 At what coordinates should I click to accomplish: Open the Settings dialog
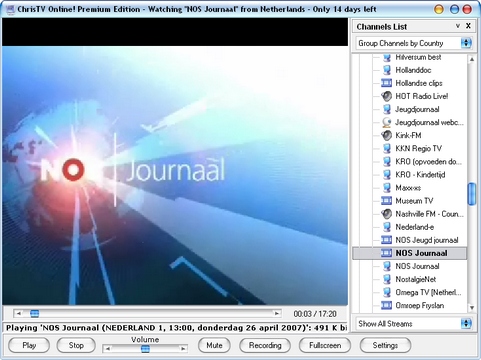385,345
